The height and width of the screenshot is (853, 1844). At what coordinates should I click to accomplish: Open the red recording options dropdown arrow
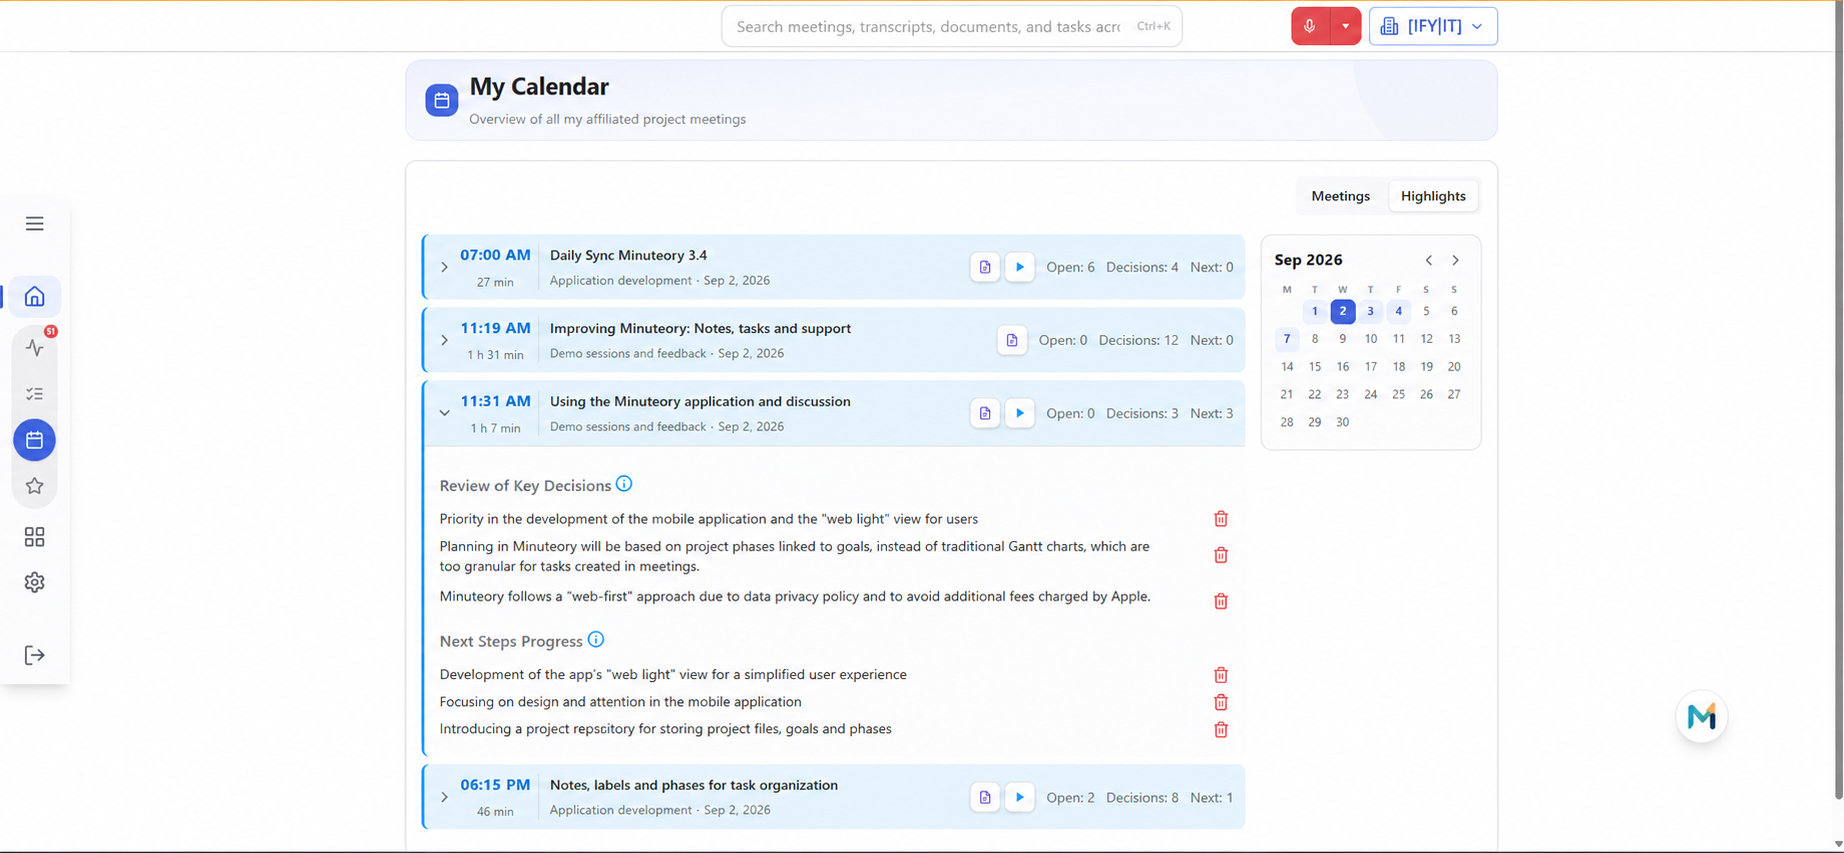[1346, 26]
